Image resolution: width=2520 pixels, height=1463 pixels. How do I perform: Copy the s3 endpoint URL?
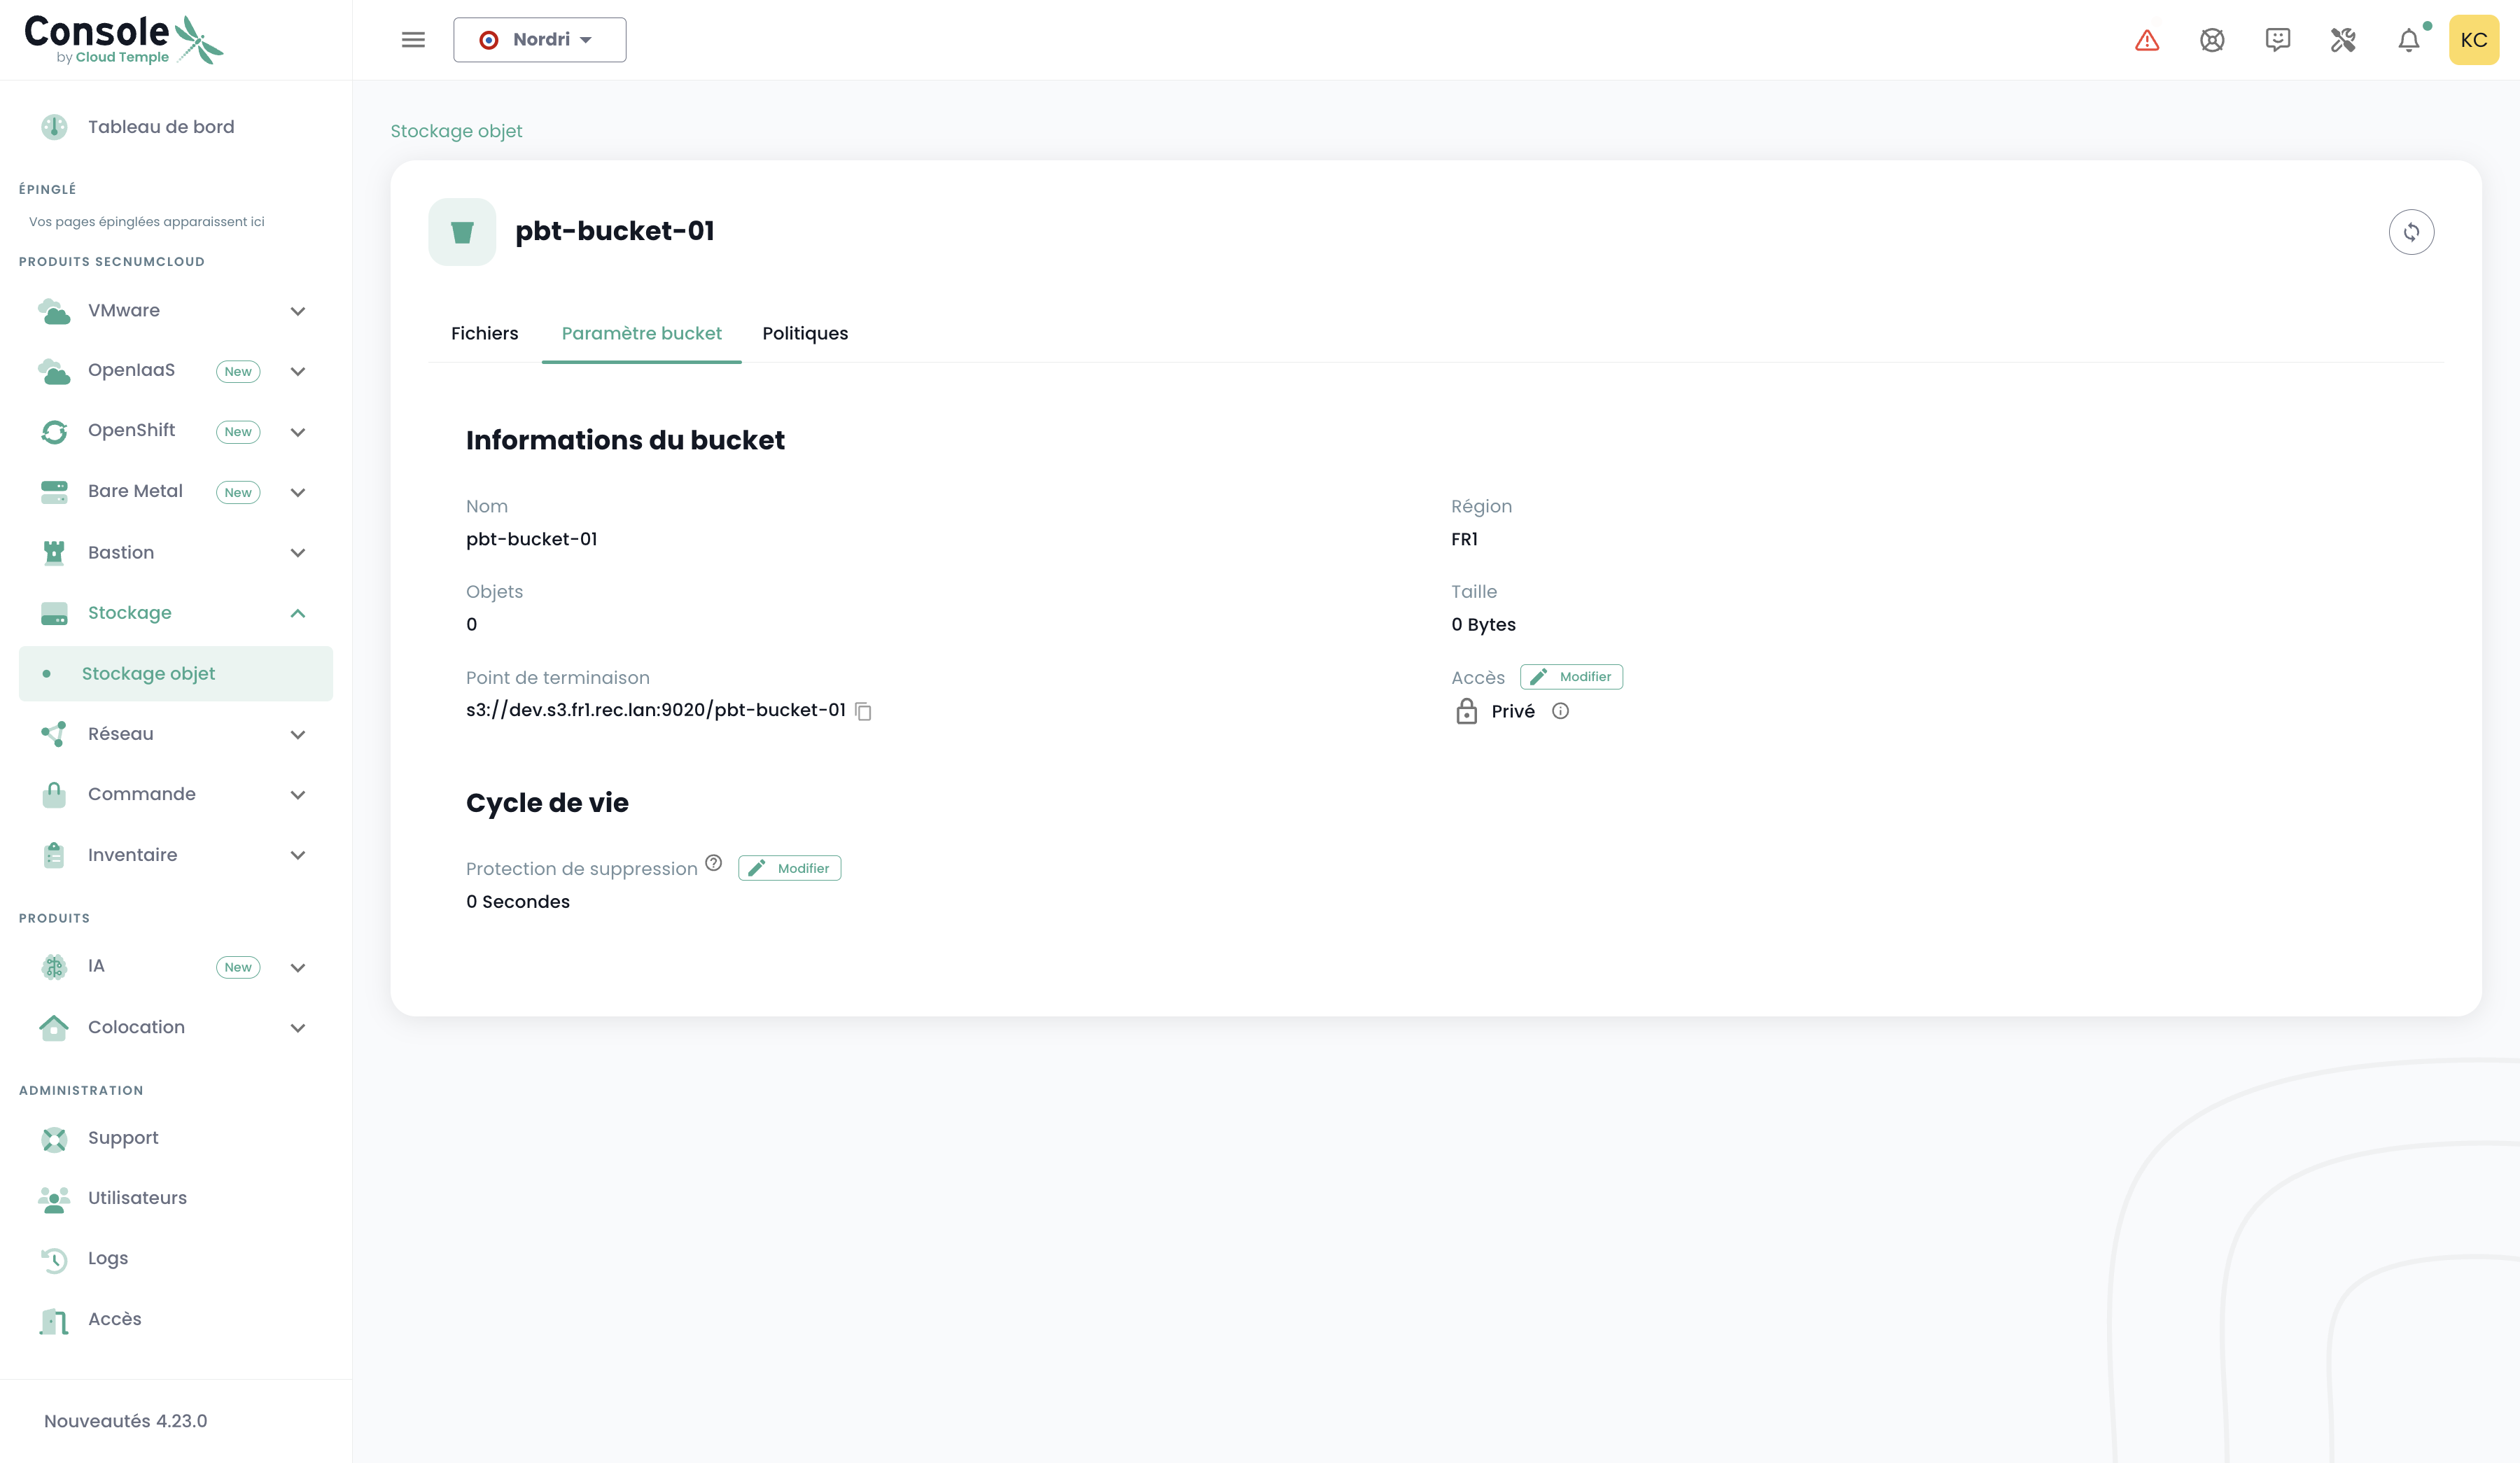click(864, 711)
